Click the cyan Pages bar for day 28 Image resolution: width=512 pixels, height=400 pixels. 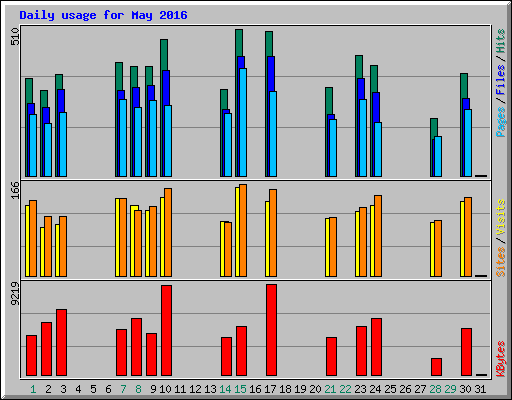(438, 156)
